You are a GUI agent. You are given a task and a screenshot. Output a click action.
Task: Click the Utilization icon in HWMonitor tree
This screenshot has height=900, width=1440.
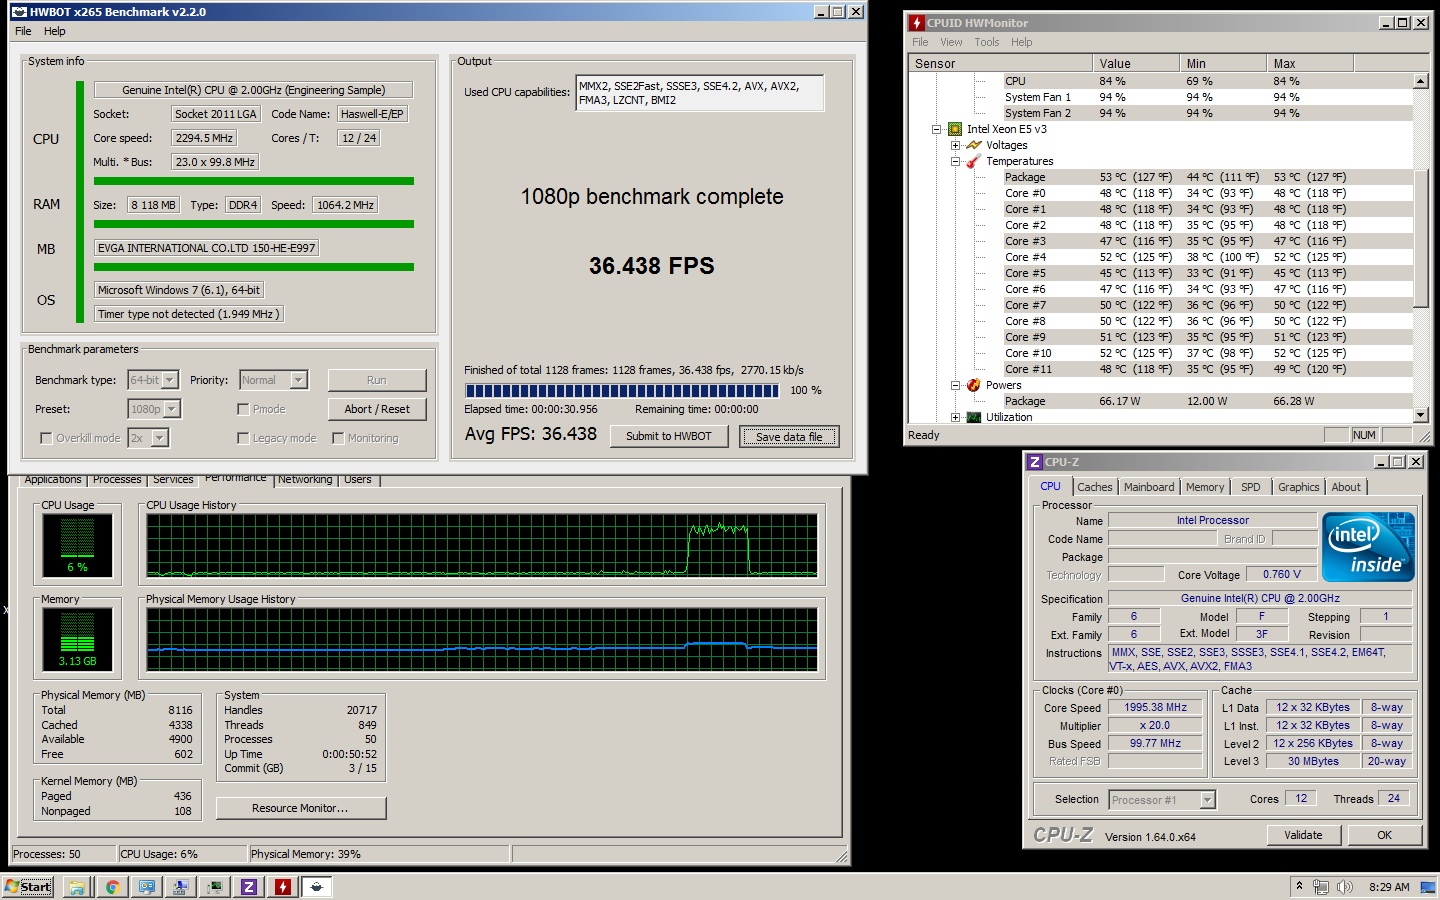point(973,417)
